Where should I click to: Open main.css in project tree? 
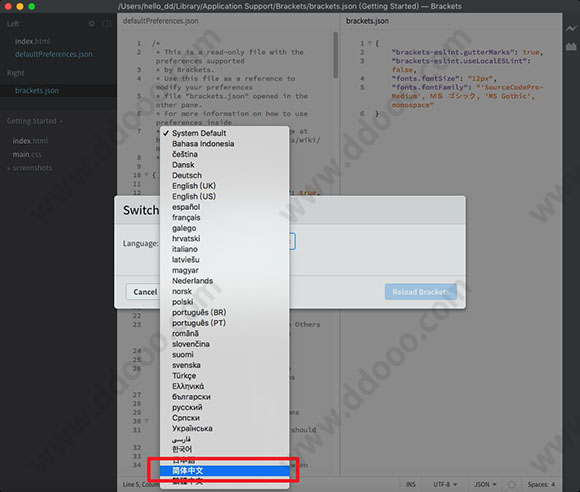point(27,155)
